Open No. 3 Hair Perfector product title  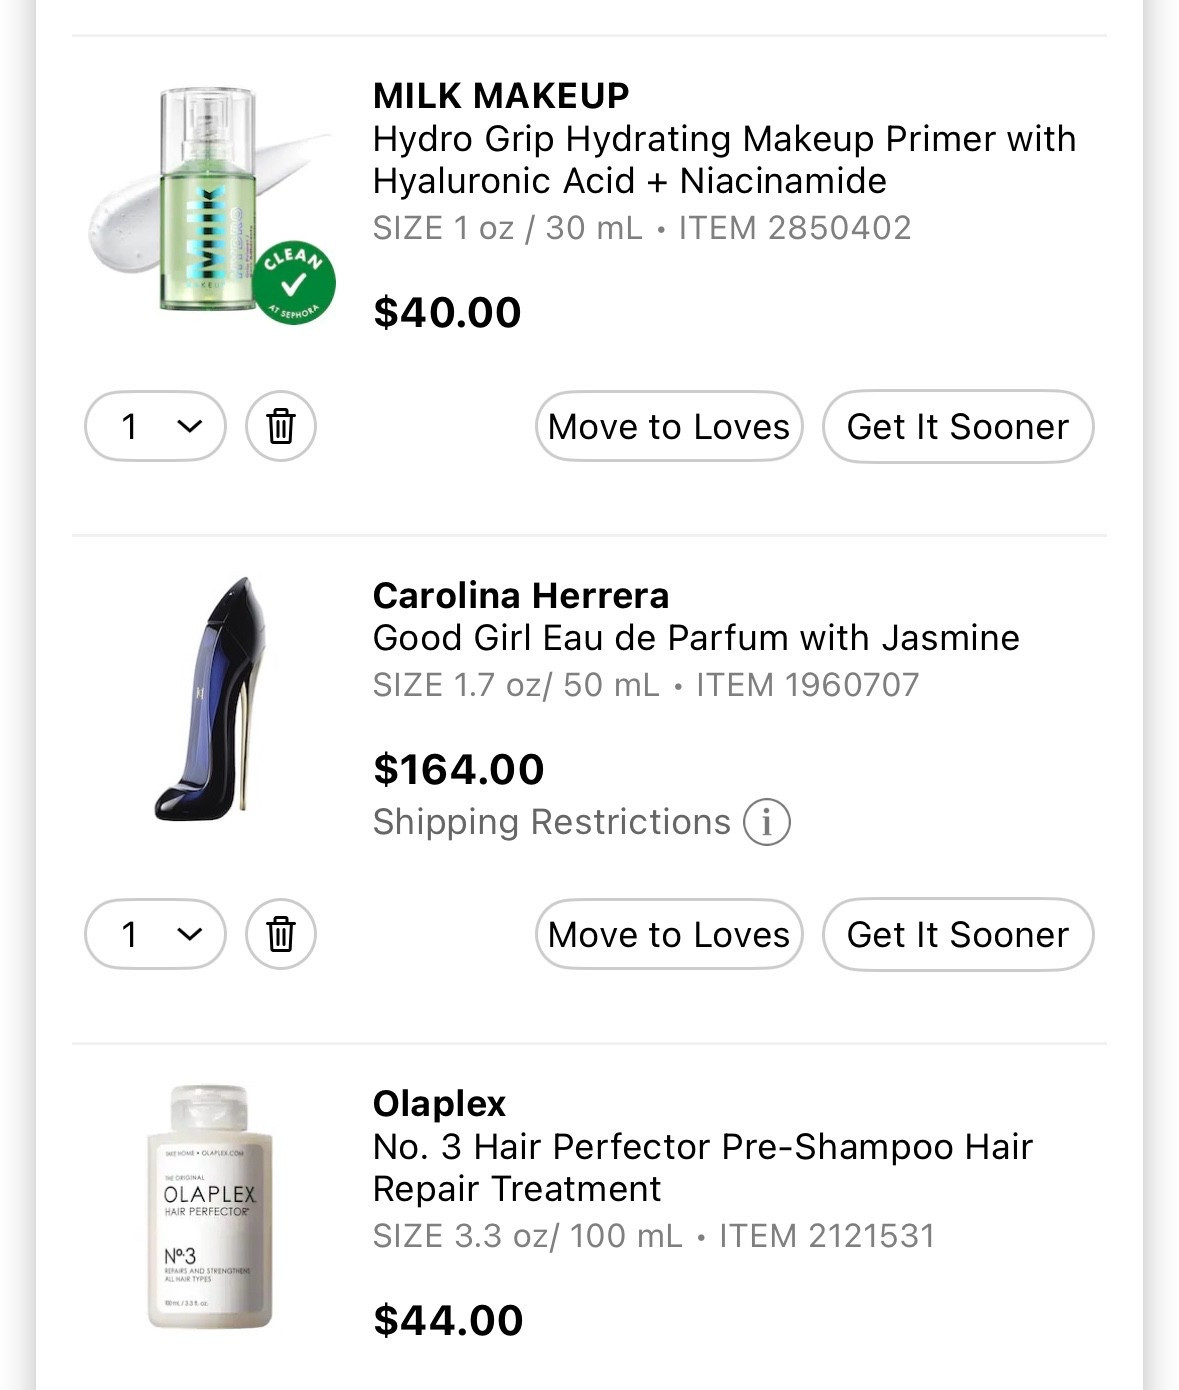click(x=702, y=1167)
